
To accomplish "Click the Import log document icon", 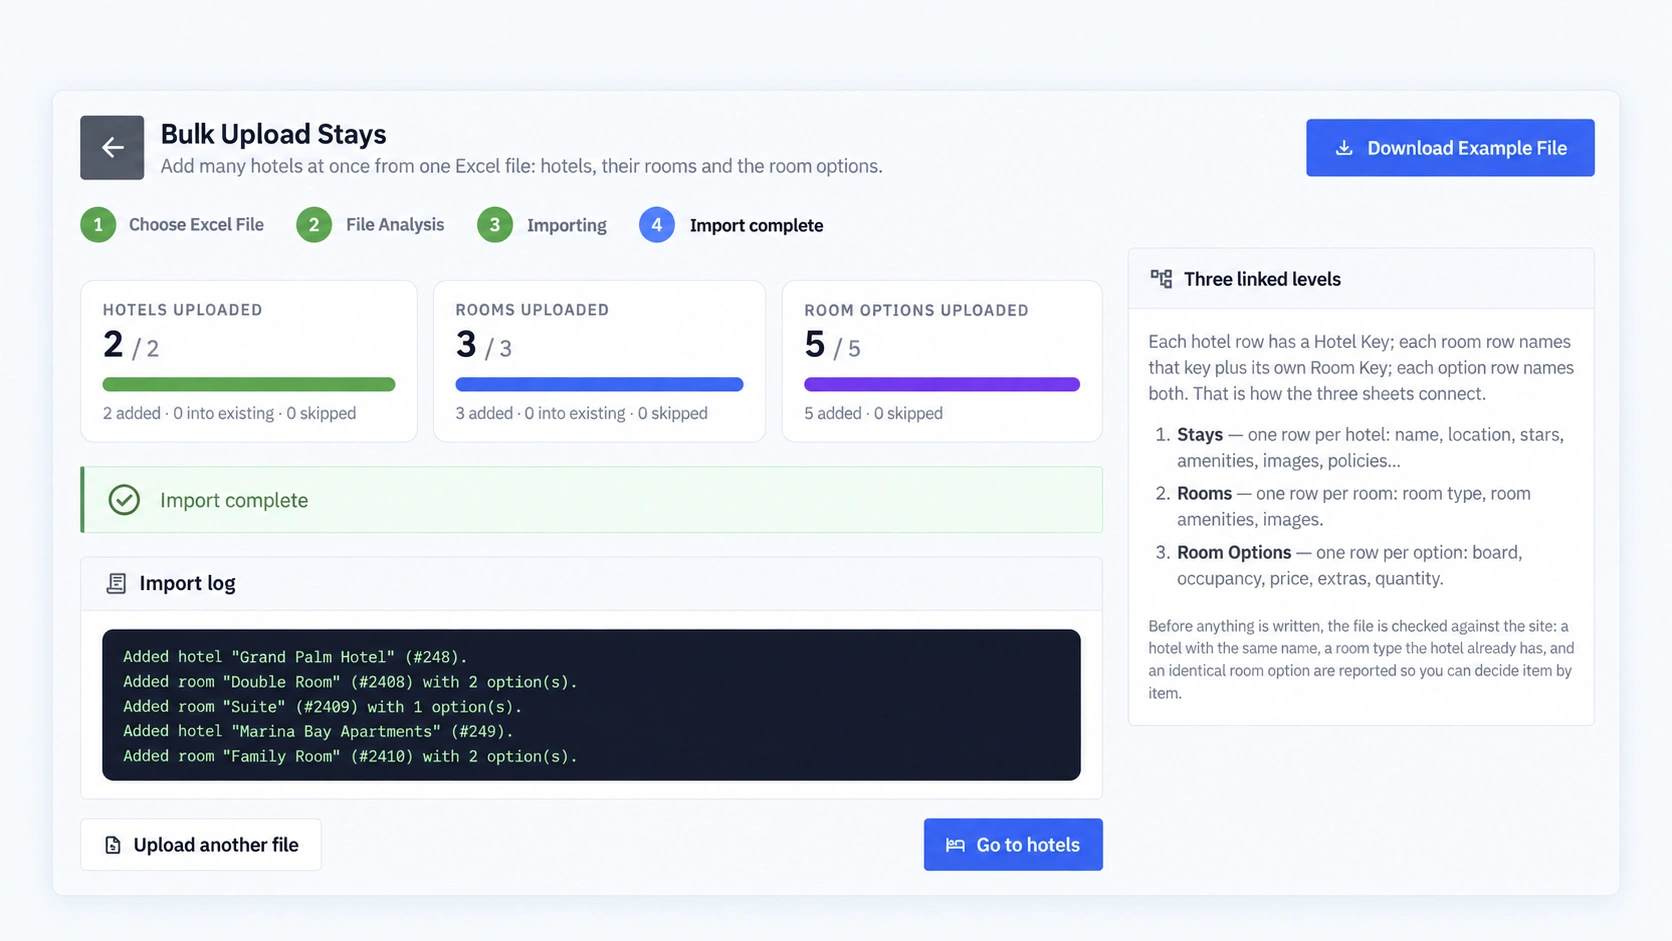I will pos(116,583).
